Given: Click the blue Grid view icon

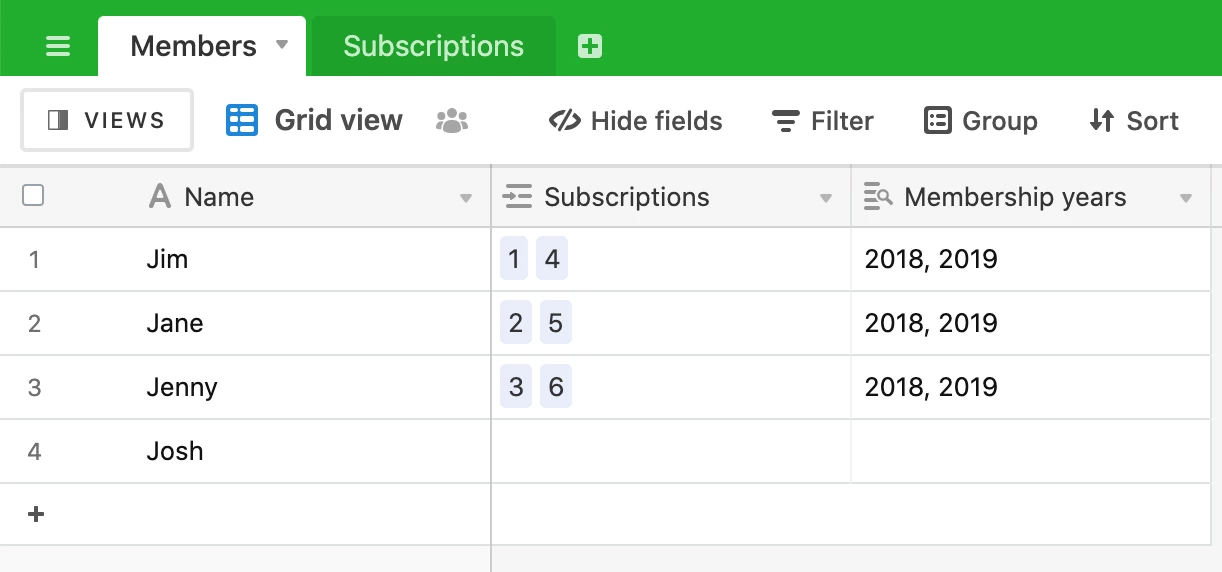Looking at the screenshot, I should pos(242,120).
